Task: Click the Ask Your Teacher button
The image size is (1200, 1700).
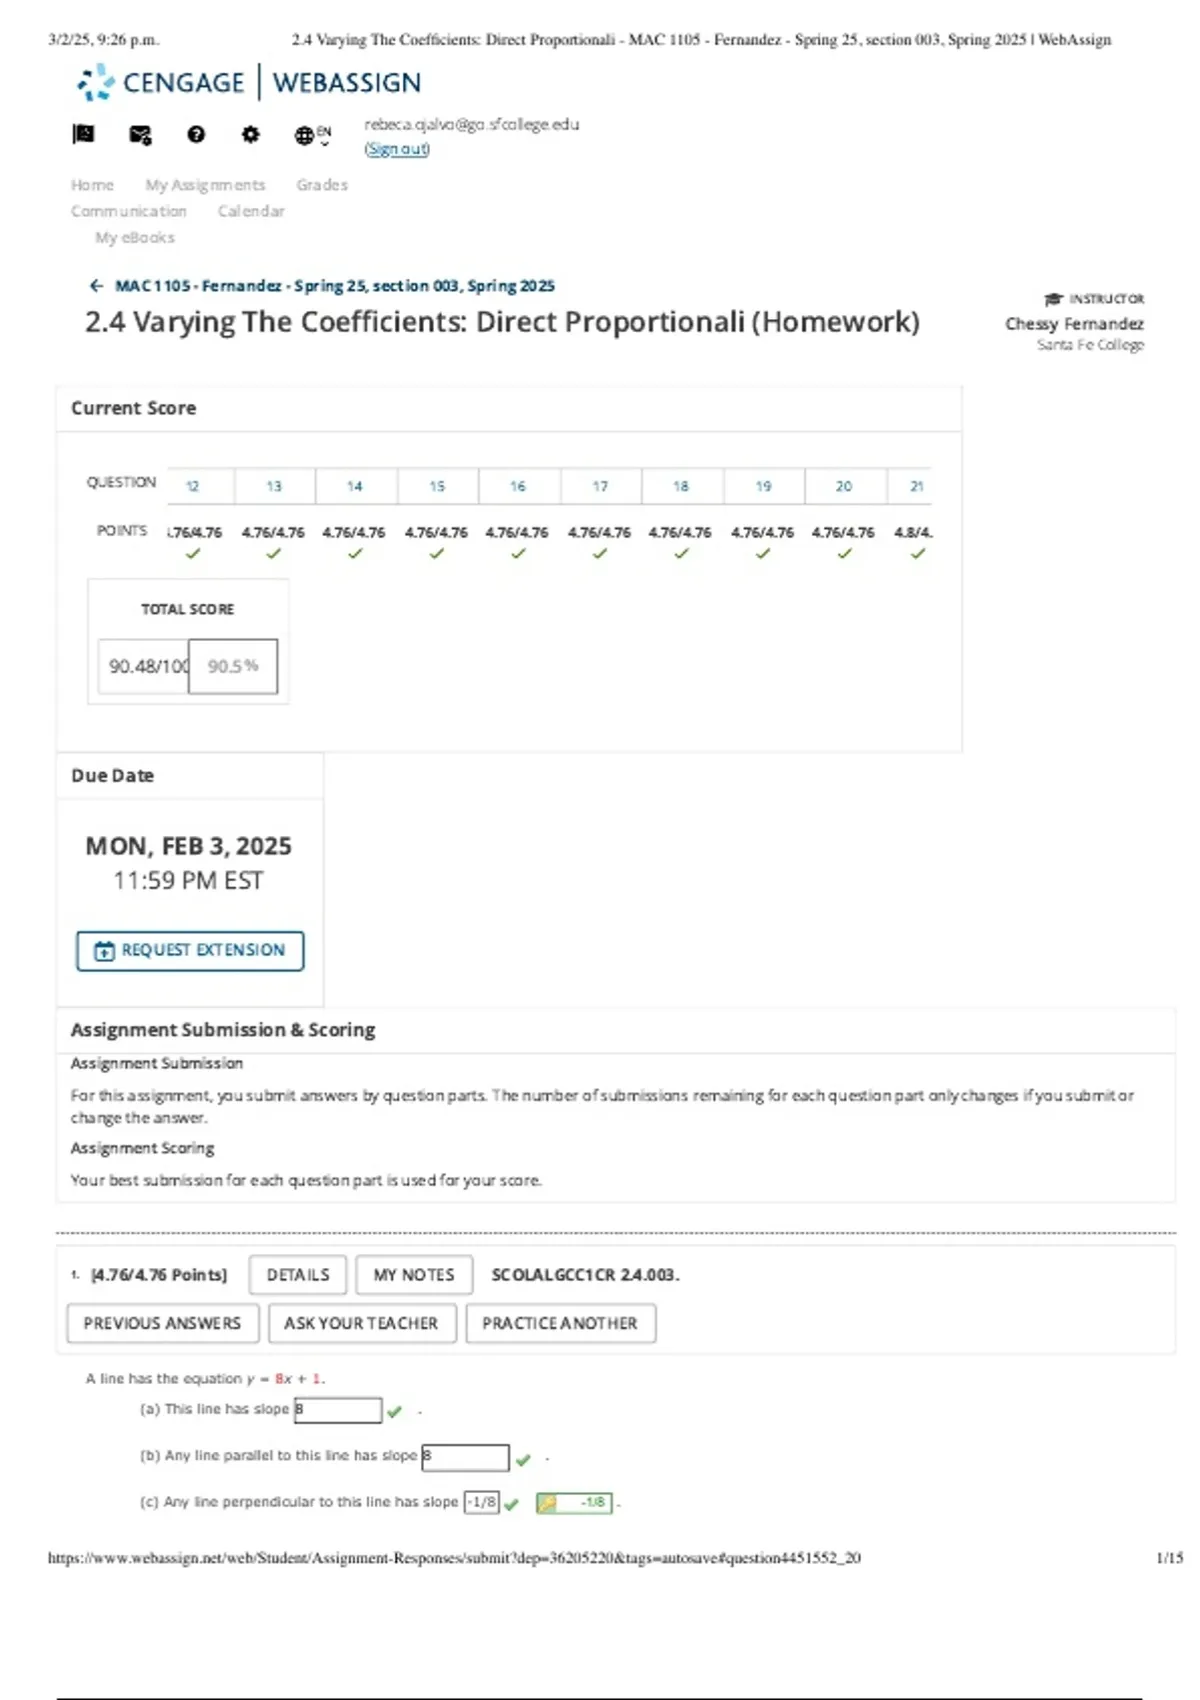Action: tap(361, 1323)
